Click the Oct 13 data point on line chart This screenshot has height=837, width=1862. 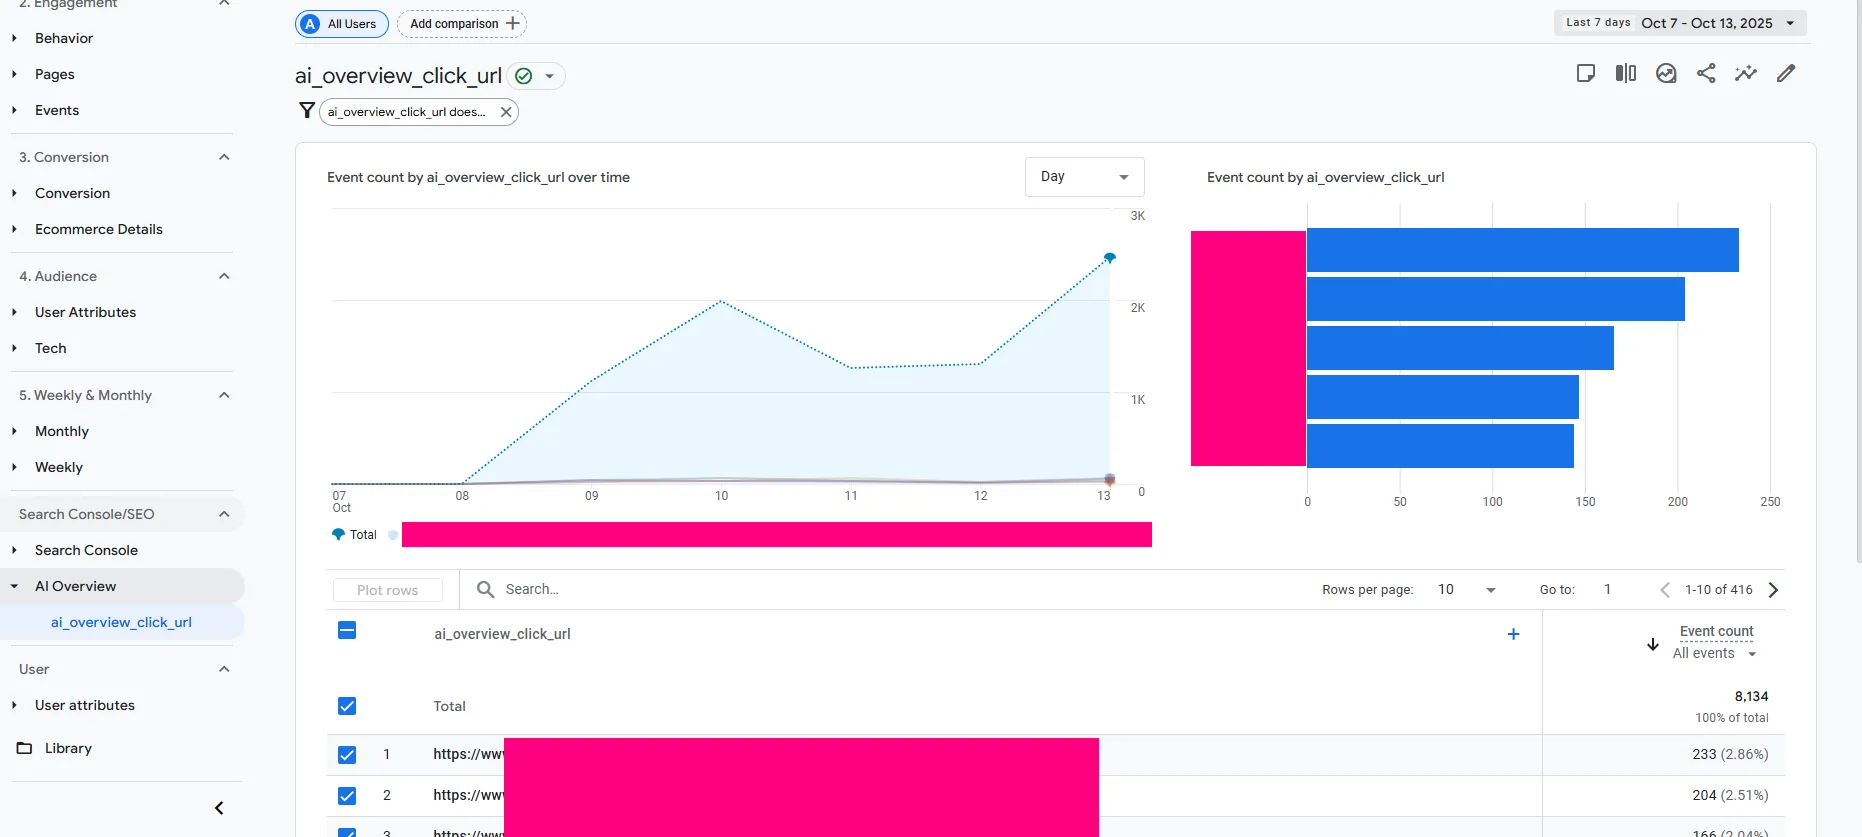1109,258
